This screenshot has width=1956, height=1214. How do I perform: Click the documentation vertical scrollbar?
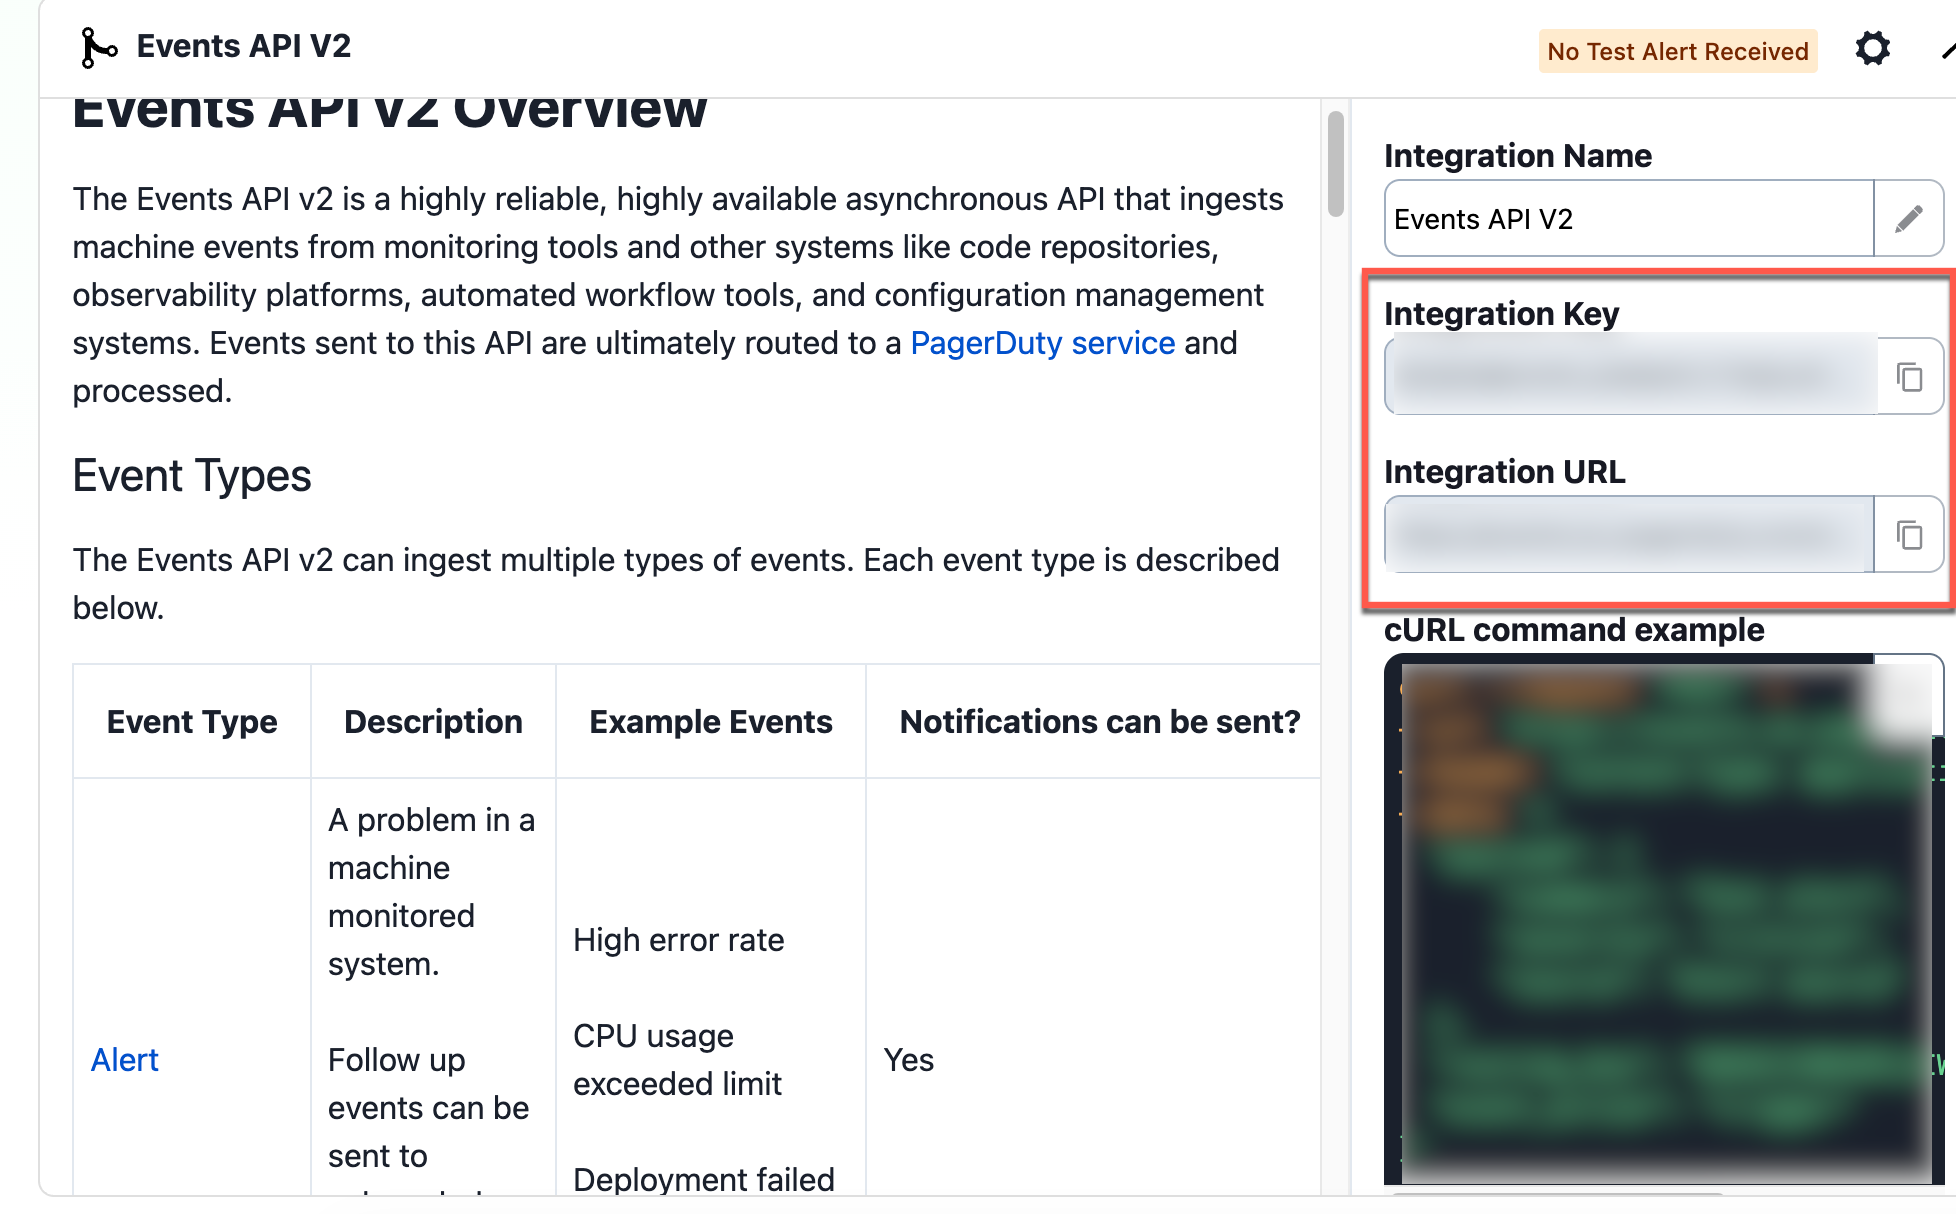[x=1335, y=165]
